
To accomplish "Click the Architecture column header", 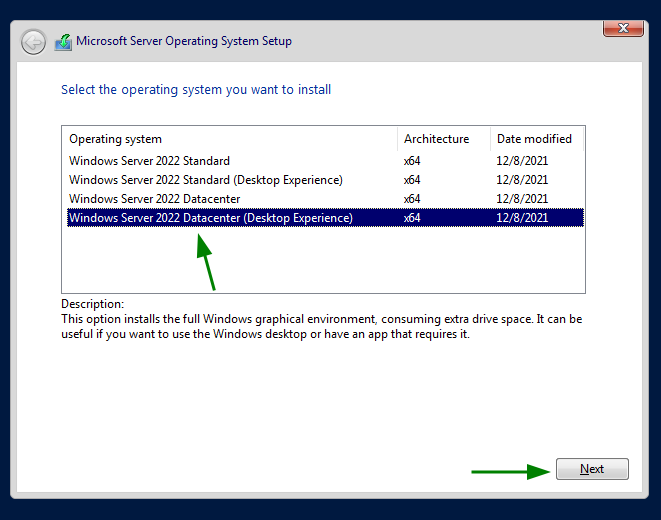I will [x=444, y=139].
